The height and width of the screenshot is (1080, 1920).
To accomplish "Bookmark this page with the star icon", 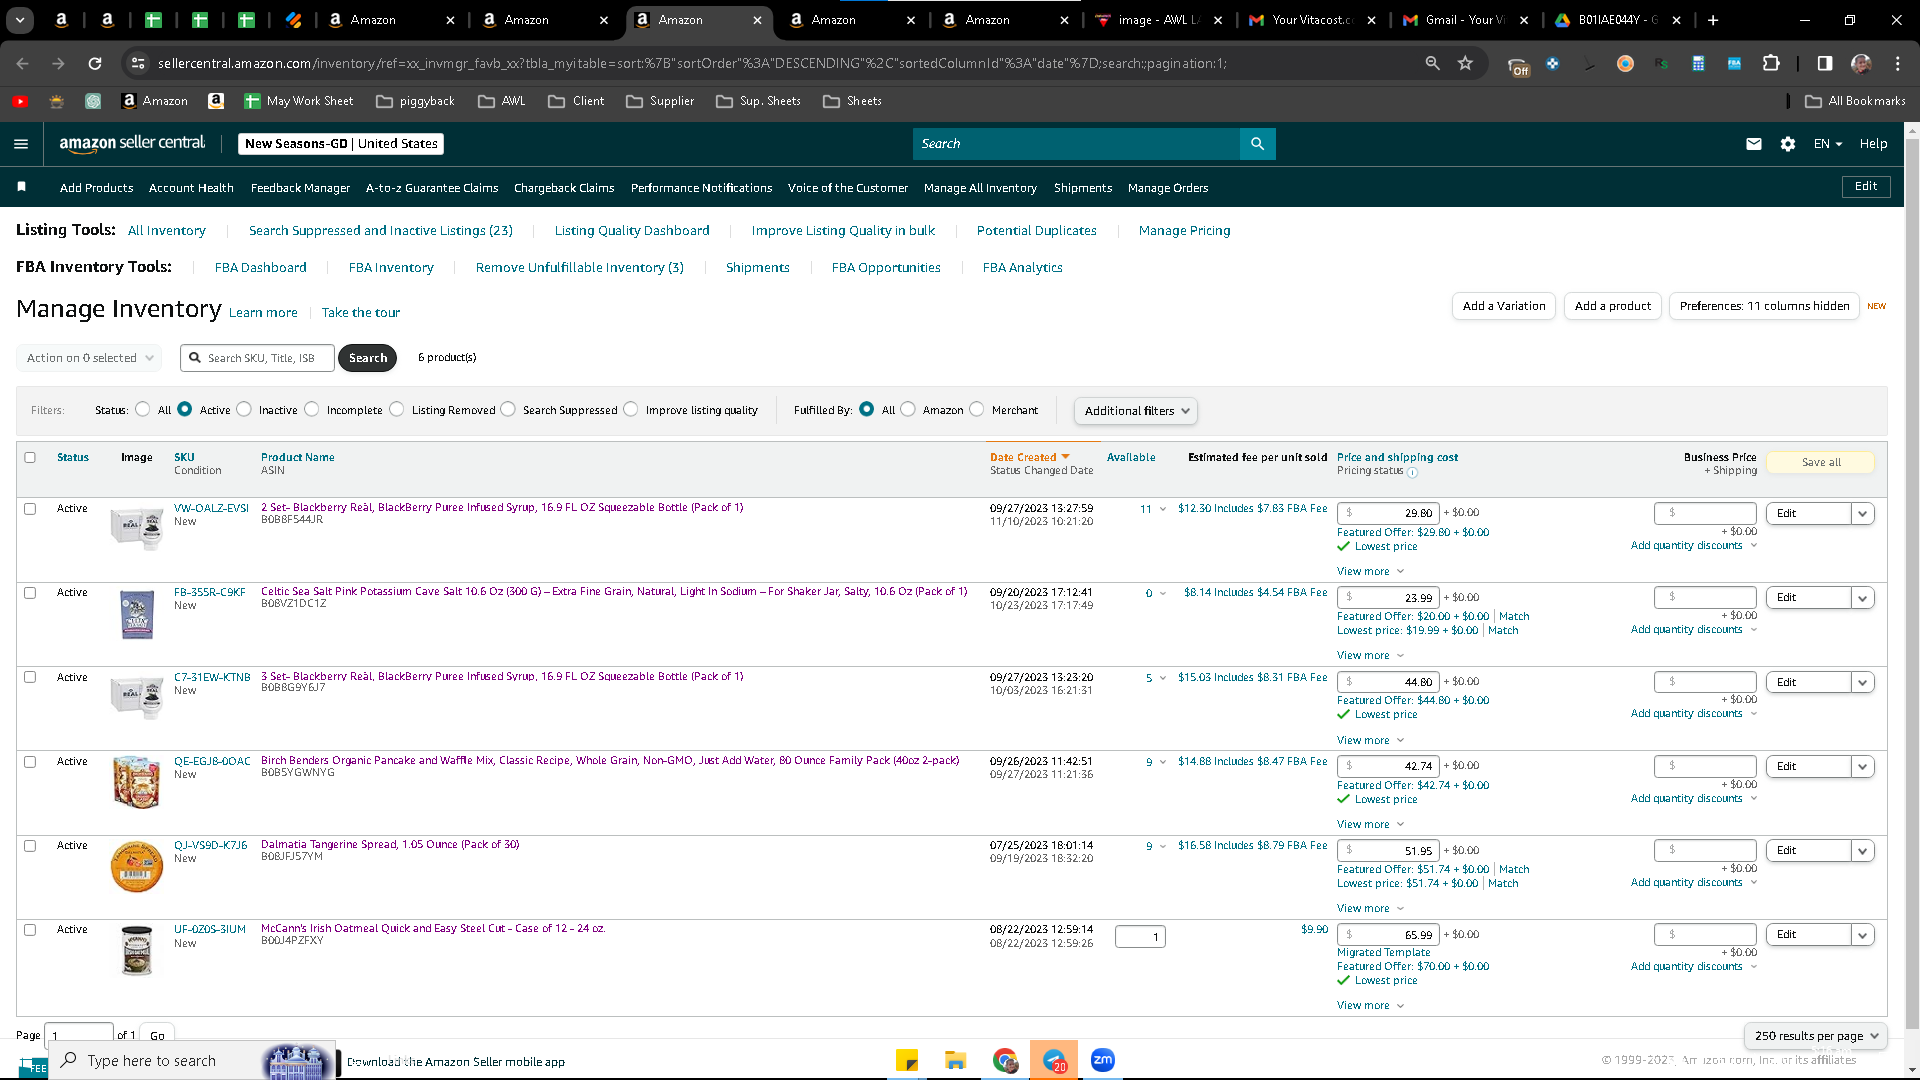I will tap(1465, 63).
